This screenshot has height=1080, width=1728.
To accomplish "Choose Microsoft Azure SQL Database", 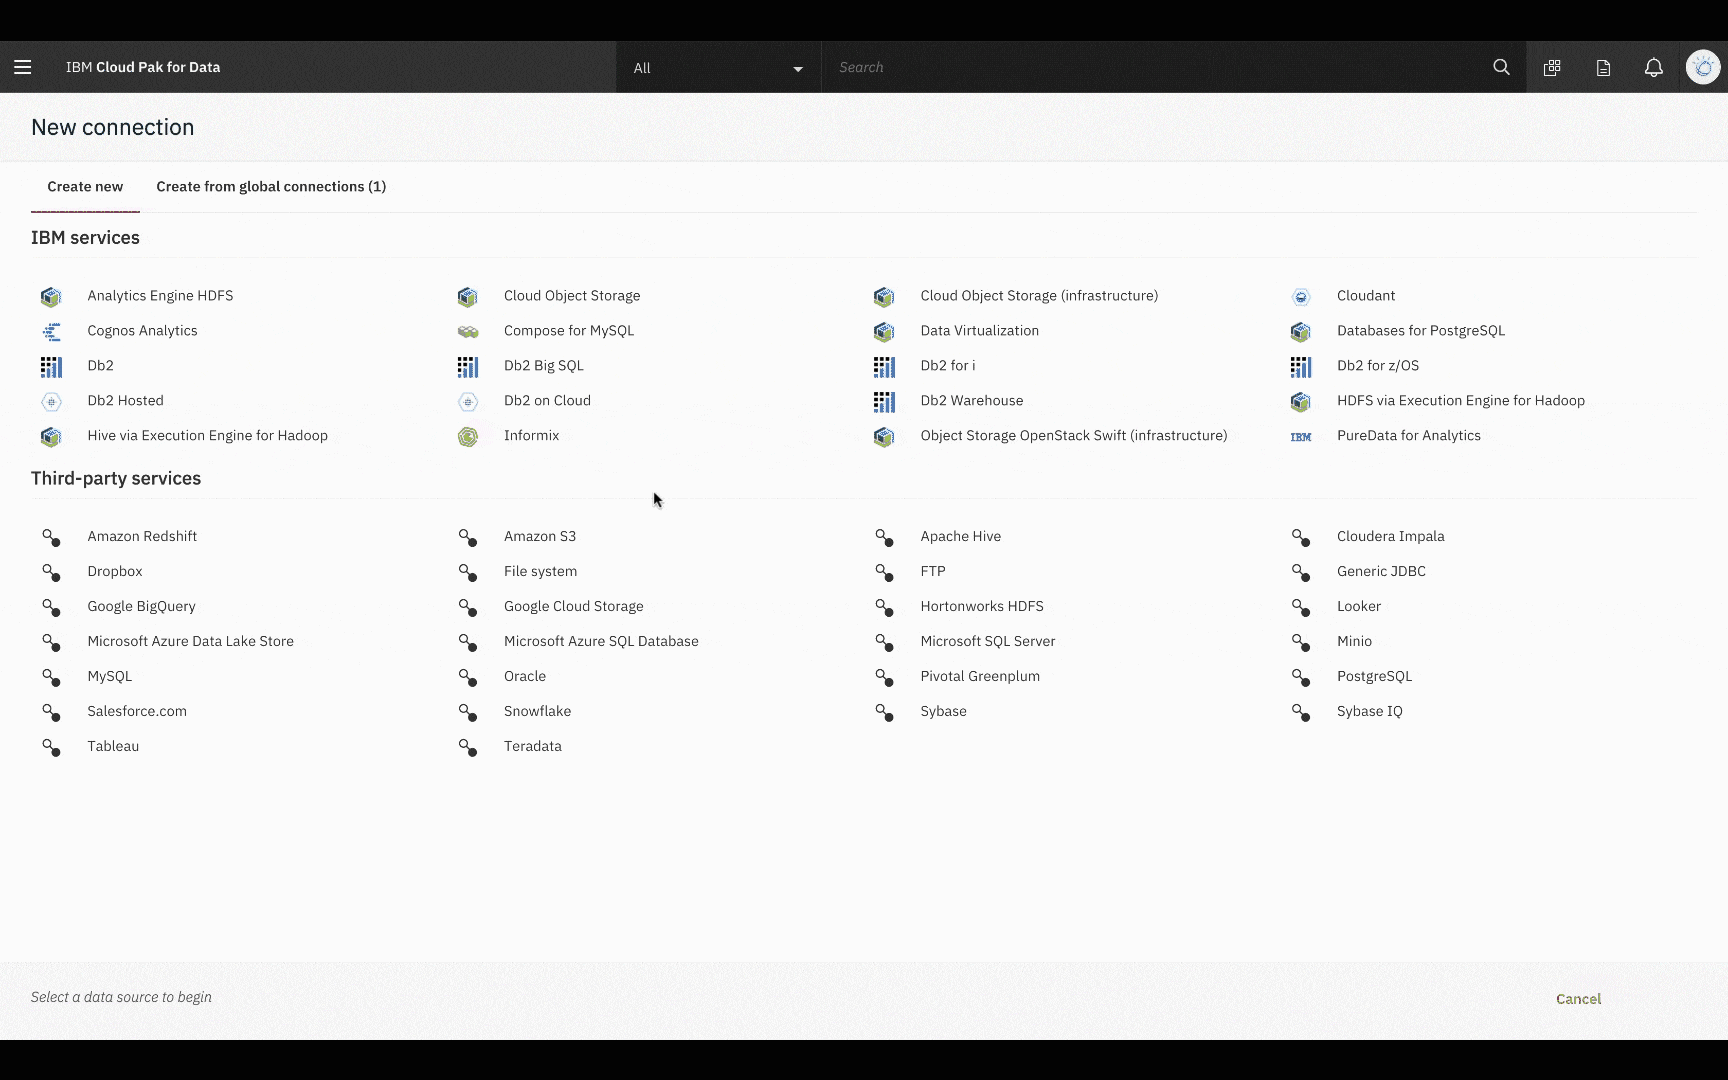I will [601, 641].
